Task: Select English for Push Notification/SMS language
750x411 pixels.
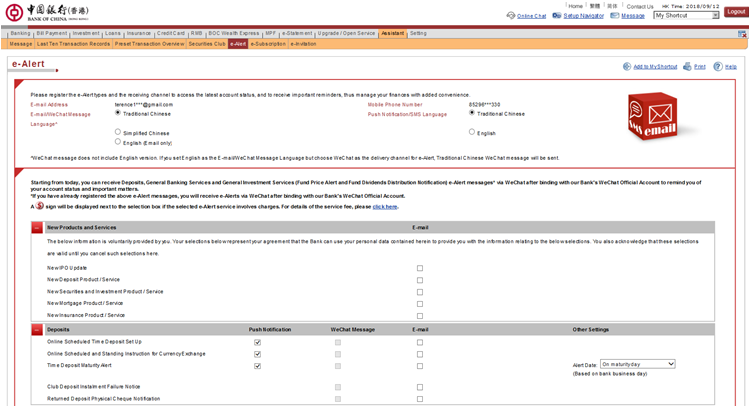Action: [x=472, y=132]
